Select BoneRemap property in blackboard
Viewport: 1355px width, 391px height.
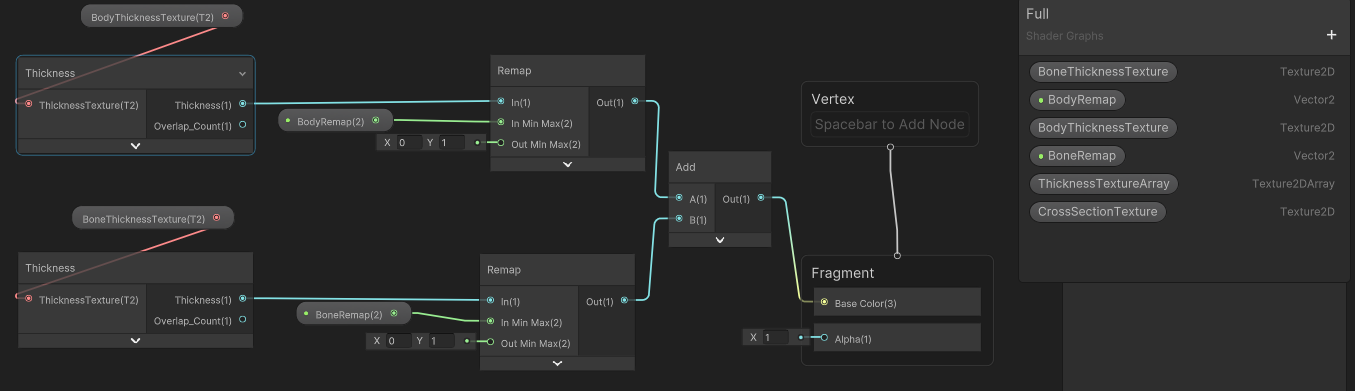[x=1077, y=156]
